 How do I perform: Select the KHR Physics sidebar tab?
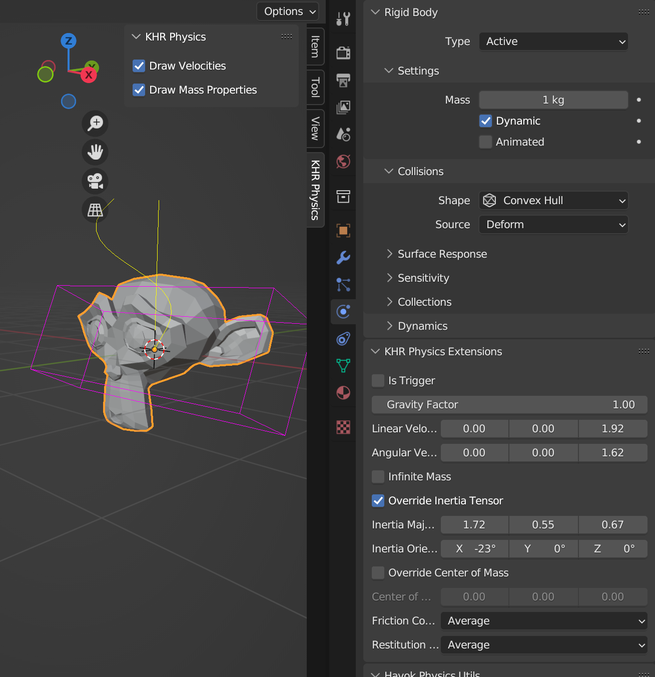pyautogui.click(x=315, y=190)
